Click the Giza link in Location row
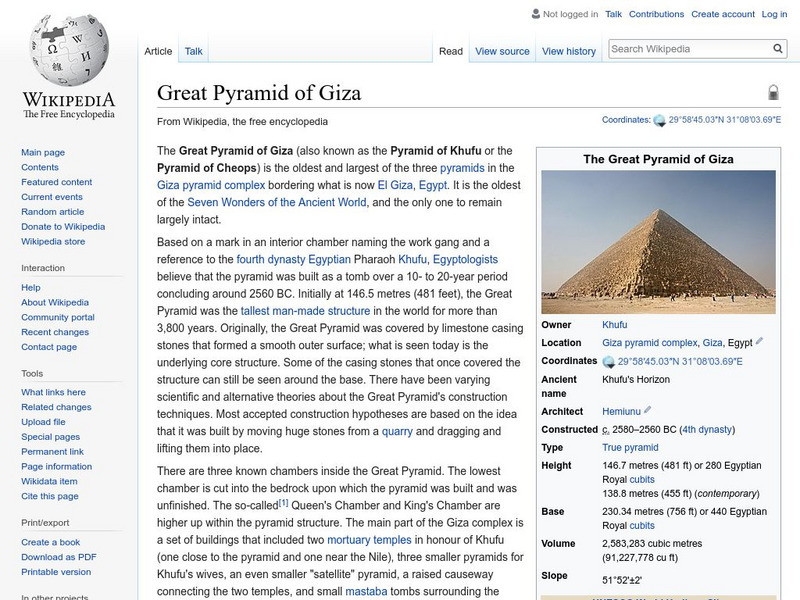This screenshot has height=600, width=800. point(712,343)
